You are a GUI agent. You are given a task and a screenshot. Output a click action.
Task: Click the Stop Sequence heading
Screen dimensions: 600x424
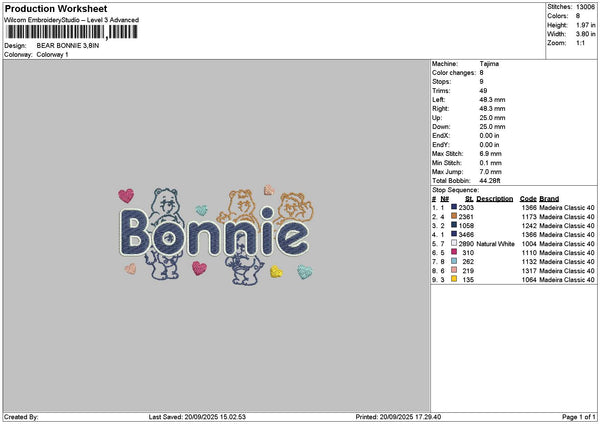point(455,190)
